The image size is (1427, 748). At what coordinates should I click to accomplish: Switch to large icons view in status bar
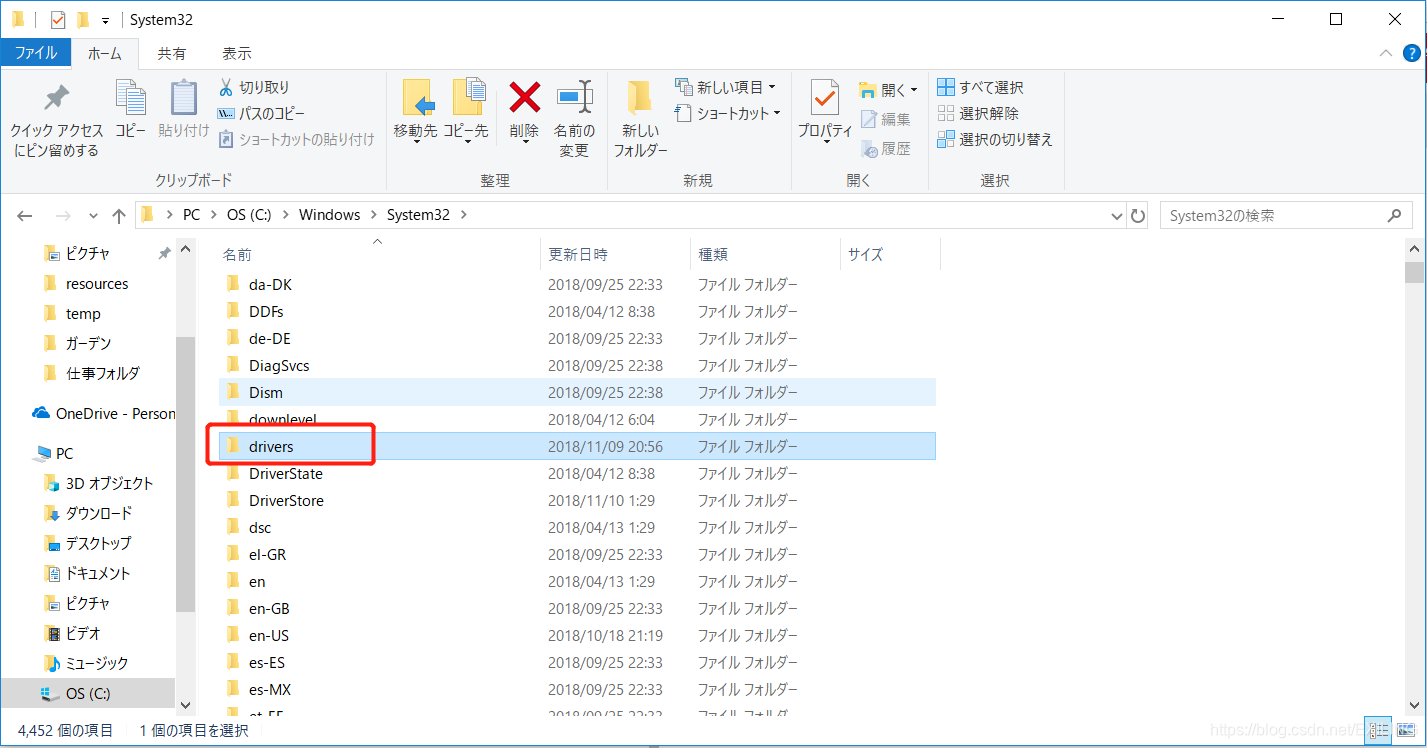point(1405,731)
